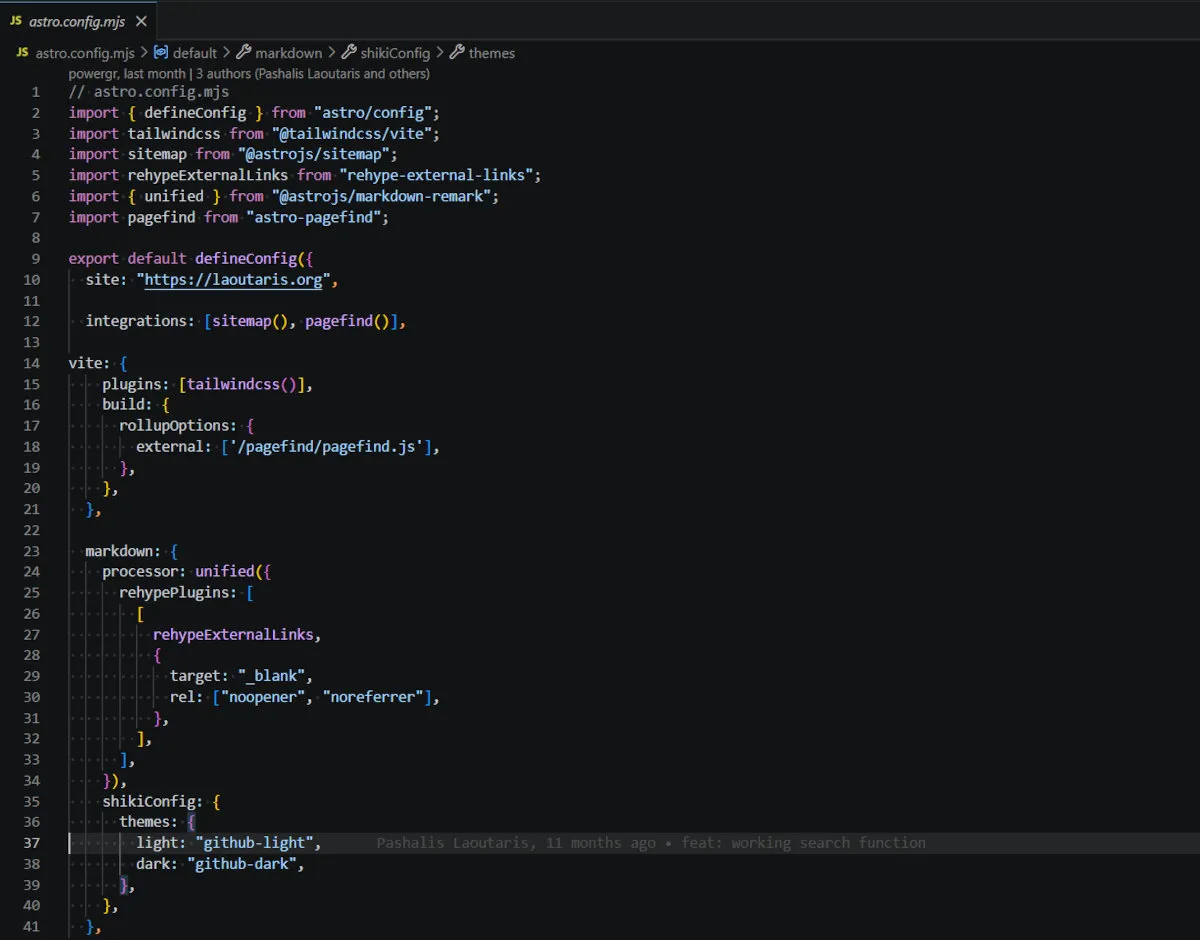Click the wrench icon beside 'markdown' breadcrumb

point(243,53)
